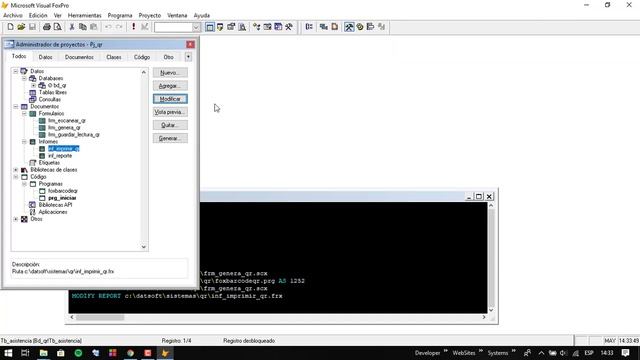
Task: Click the Windows Start button
Action: coord(8,353)
